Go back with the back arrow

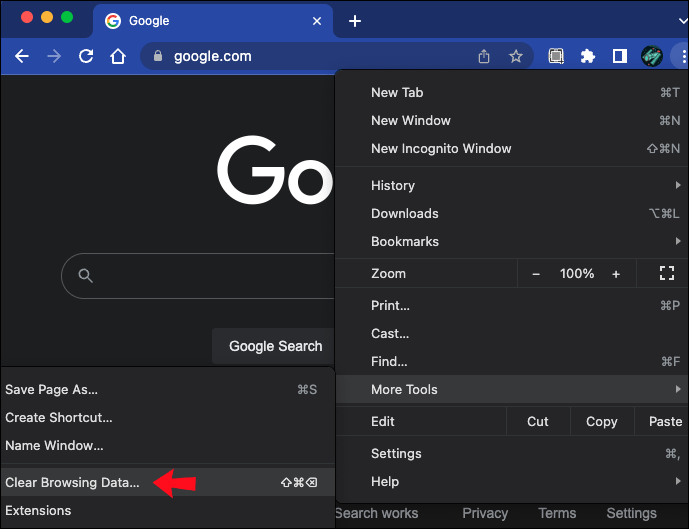[x=22, y=56]
